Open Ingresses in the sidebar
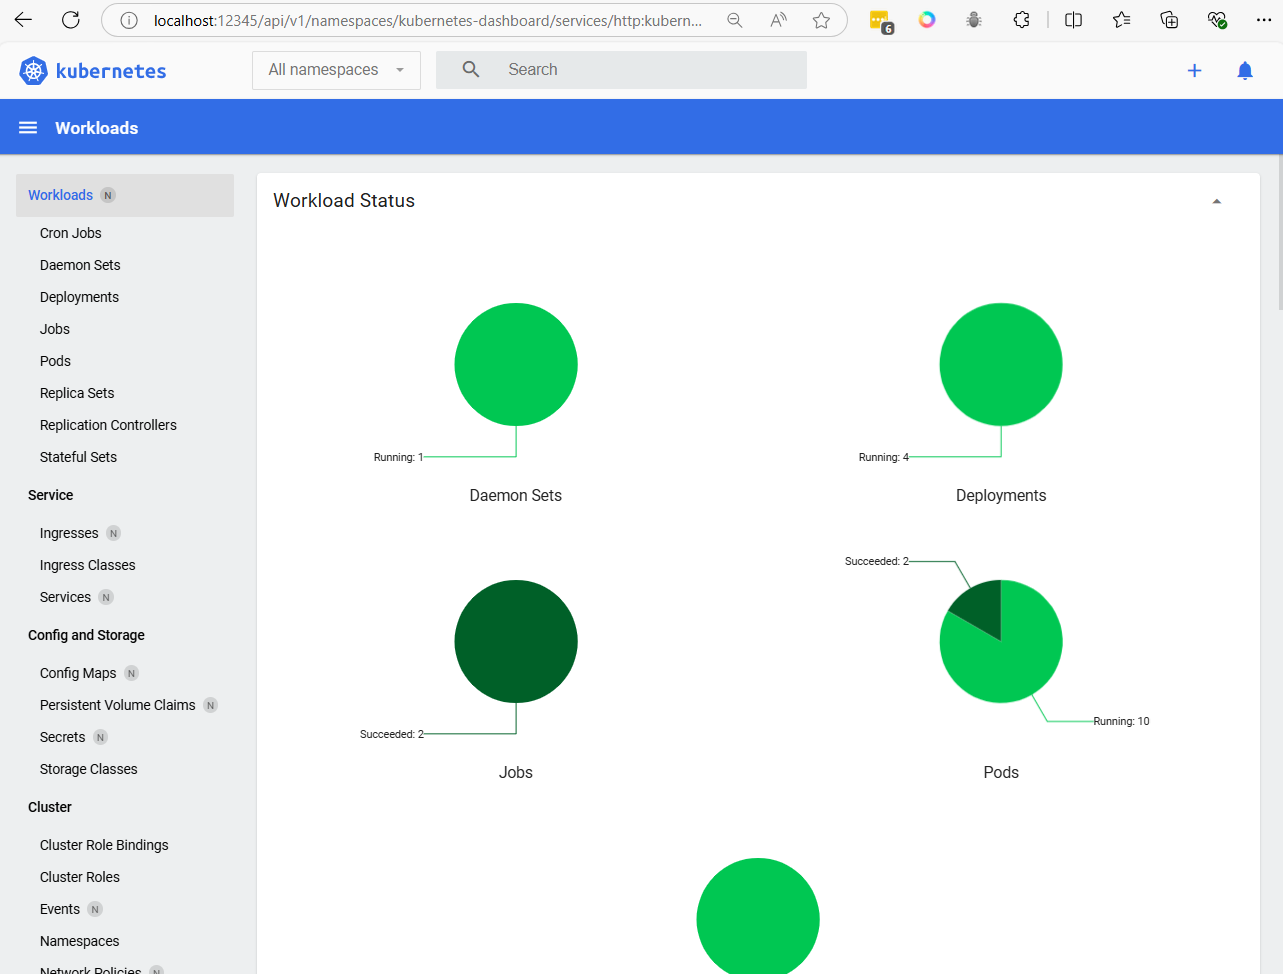Screen dimensions: 1283x974 click(69, 533)
